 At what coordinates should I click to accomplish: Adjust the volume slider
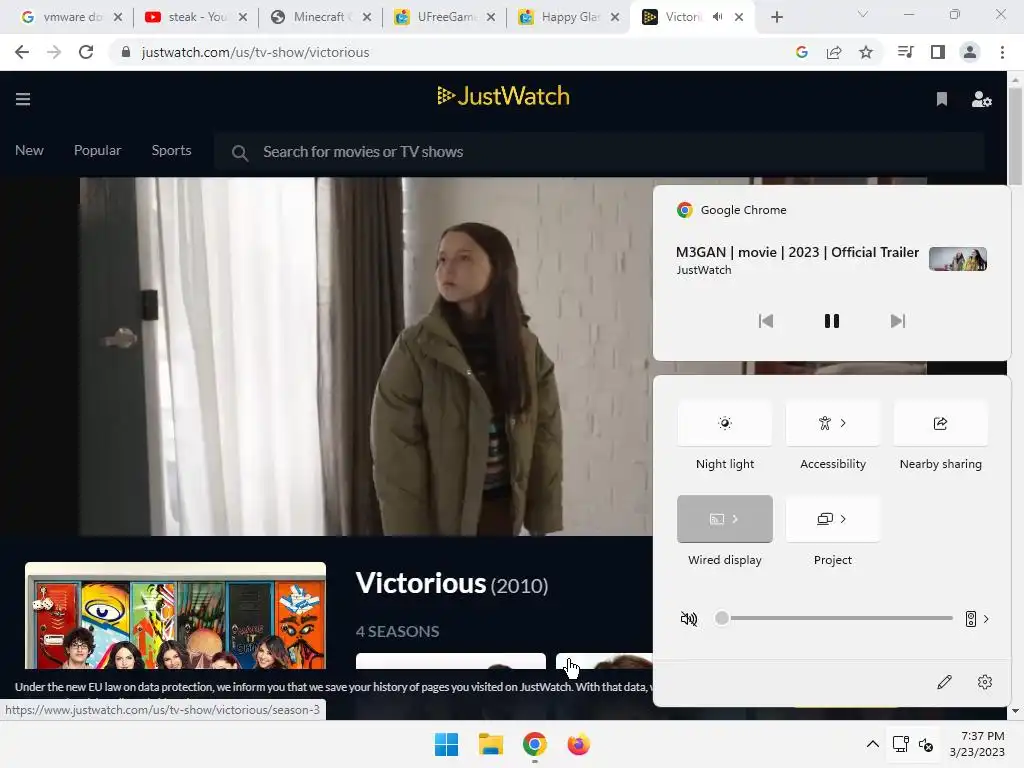coord(834,618)
